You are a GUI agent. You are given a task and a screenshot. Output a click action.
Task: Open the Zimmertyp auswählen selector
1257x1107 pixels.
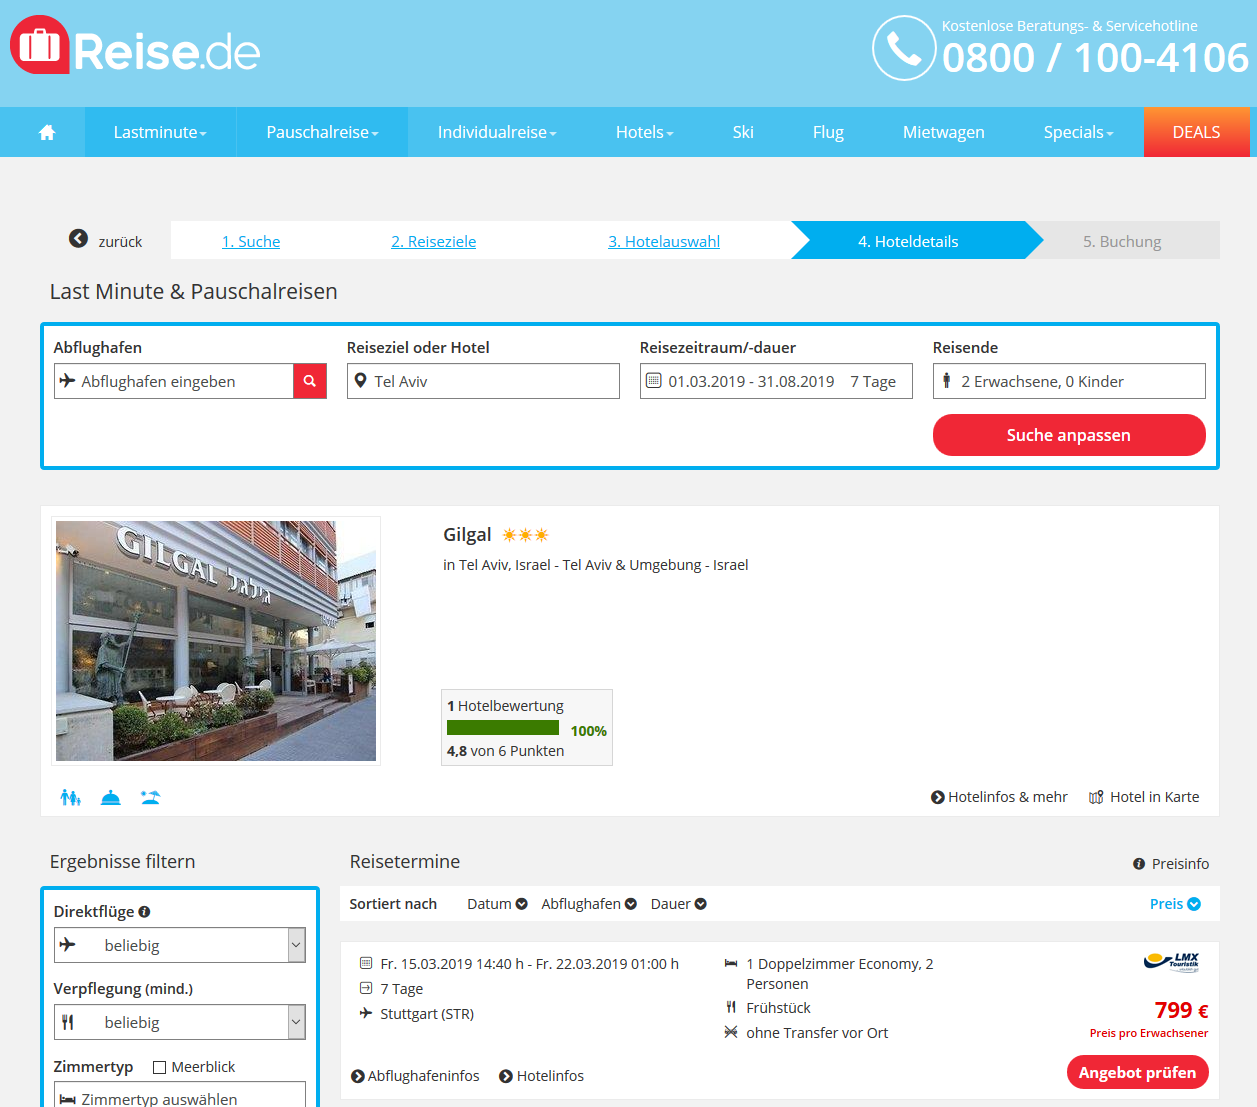[x=180, y=1095]
